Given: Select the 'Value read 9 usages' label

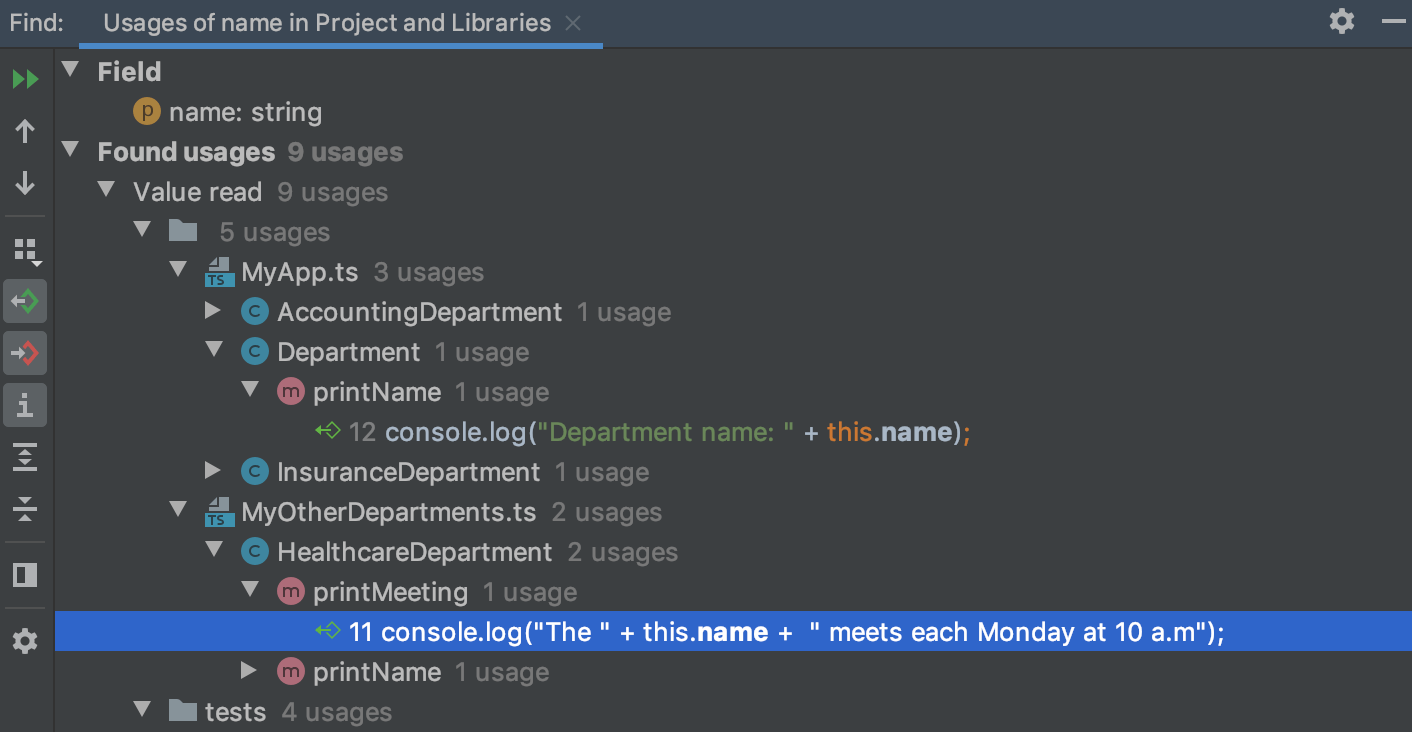Looking at the screenshot, I should [260, 192].
